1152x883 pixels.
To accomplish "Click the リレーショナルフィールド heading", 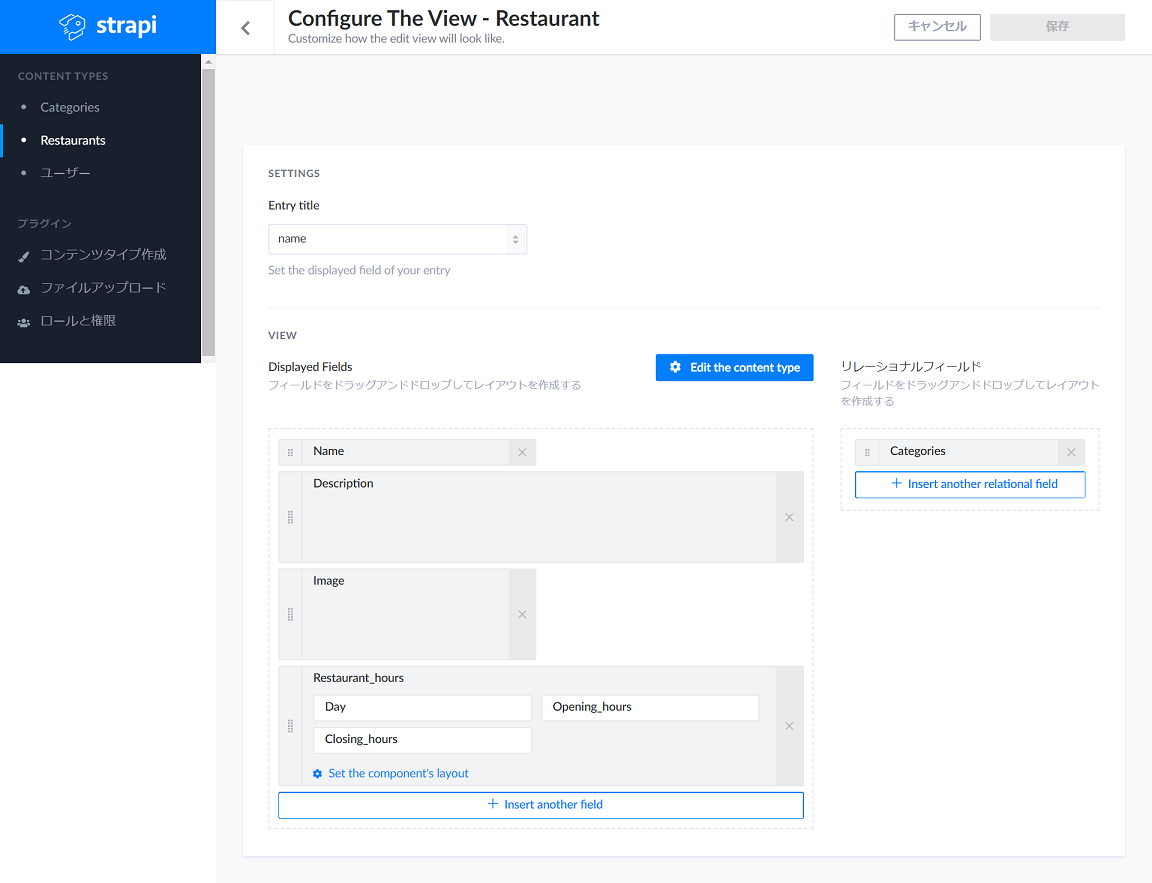I will click(x=911, y=367).
